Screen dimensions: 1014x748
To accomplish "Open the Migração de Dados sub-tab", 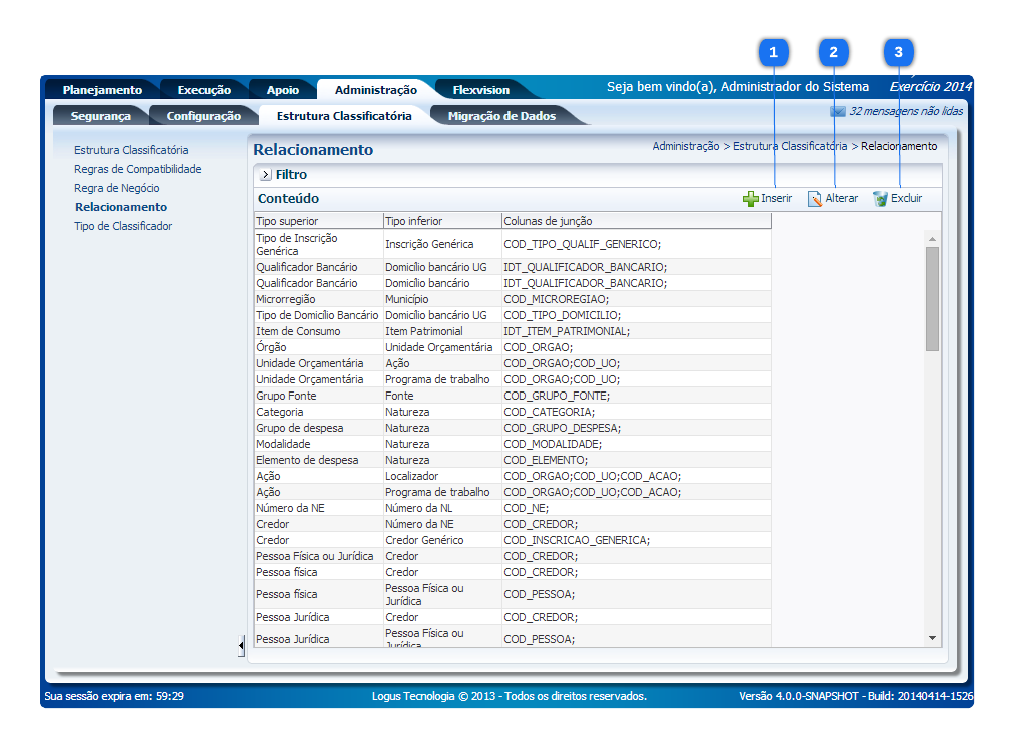I will coord(501,116).
